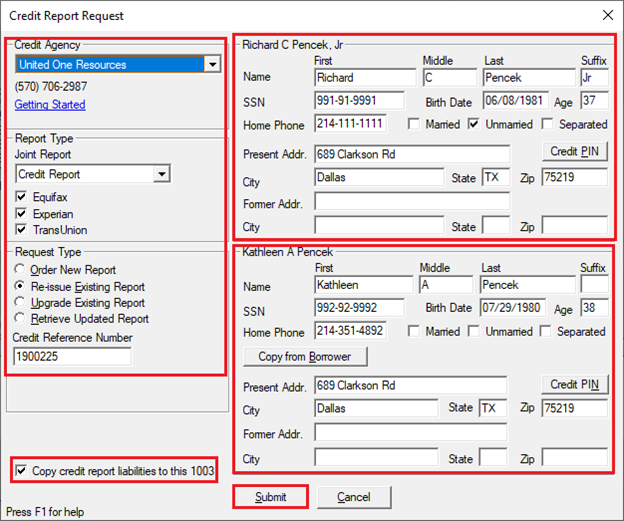Image resolution: width=624 pixels, height=521 pixels.
Task: Click Richard's present City field Dallas
Action: coord(379,178)
